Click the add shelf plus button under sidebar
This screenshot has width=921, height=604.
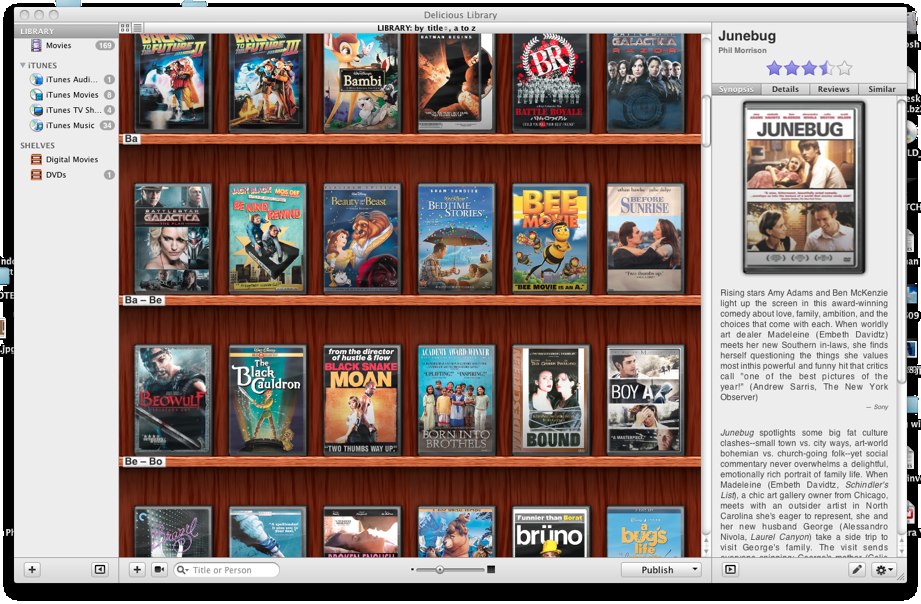pyautogui.click(x=32, y=569)
